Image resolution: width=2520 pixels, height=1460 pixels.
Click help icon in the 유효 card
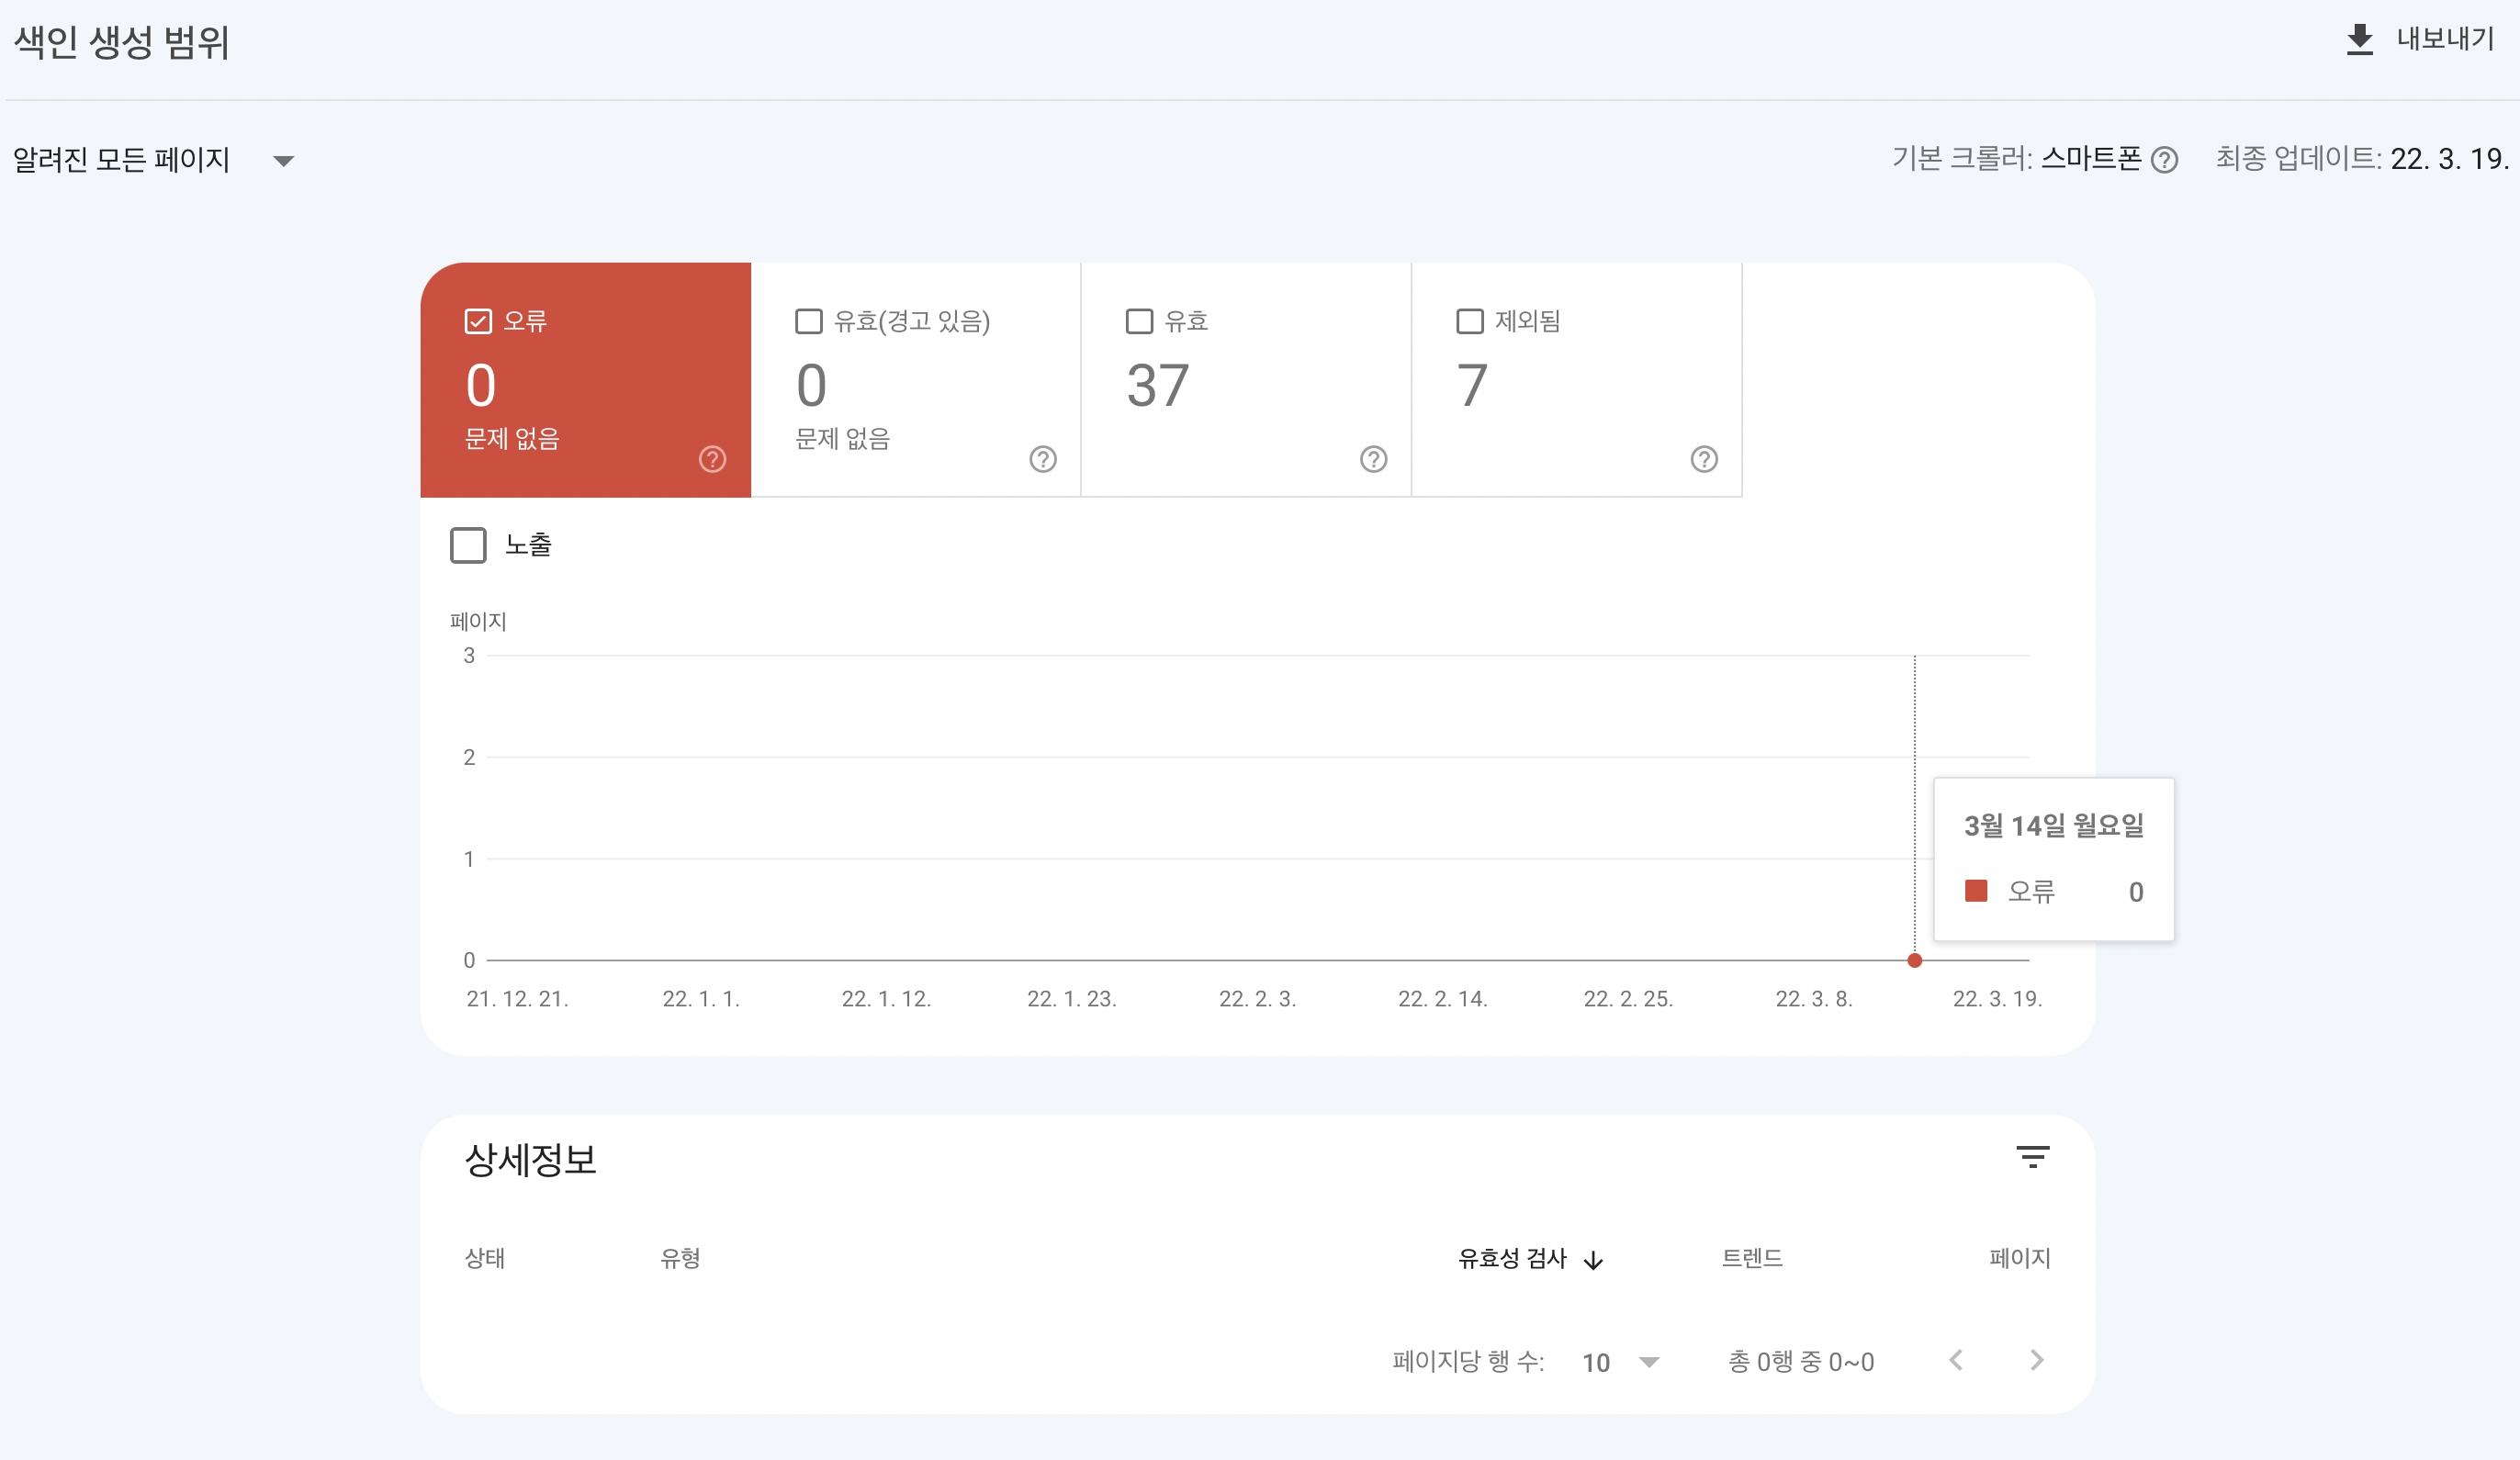point(1373,459)
